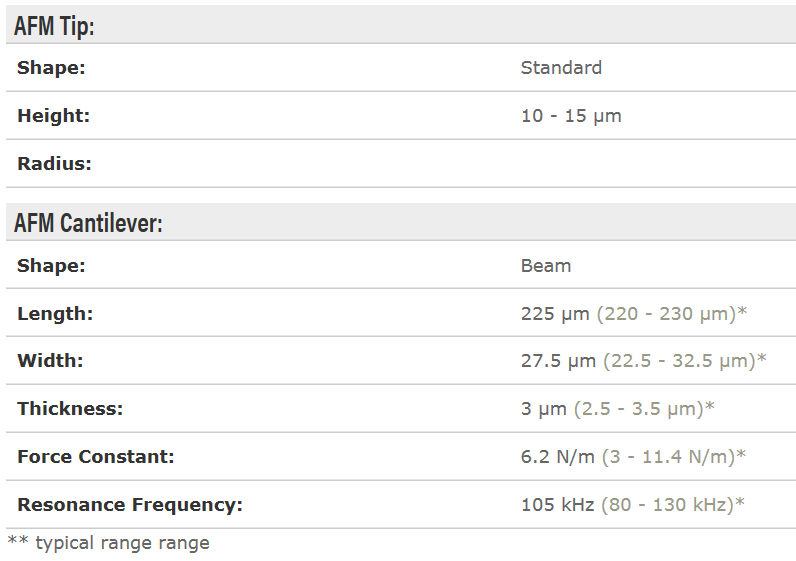
Task: Select the Standard tip shape value
Action: coord(561,68)
